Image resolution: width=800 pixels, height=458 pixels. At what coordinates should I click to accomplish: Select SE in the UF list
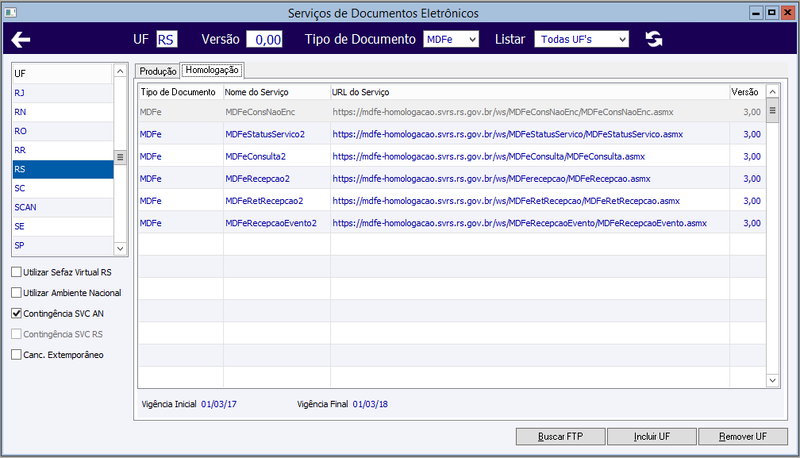(63, 226)
